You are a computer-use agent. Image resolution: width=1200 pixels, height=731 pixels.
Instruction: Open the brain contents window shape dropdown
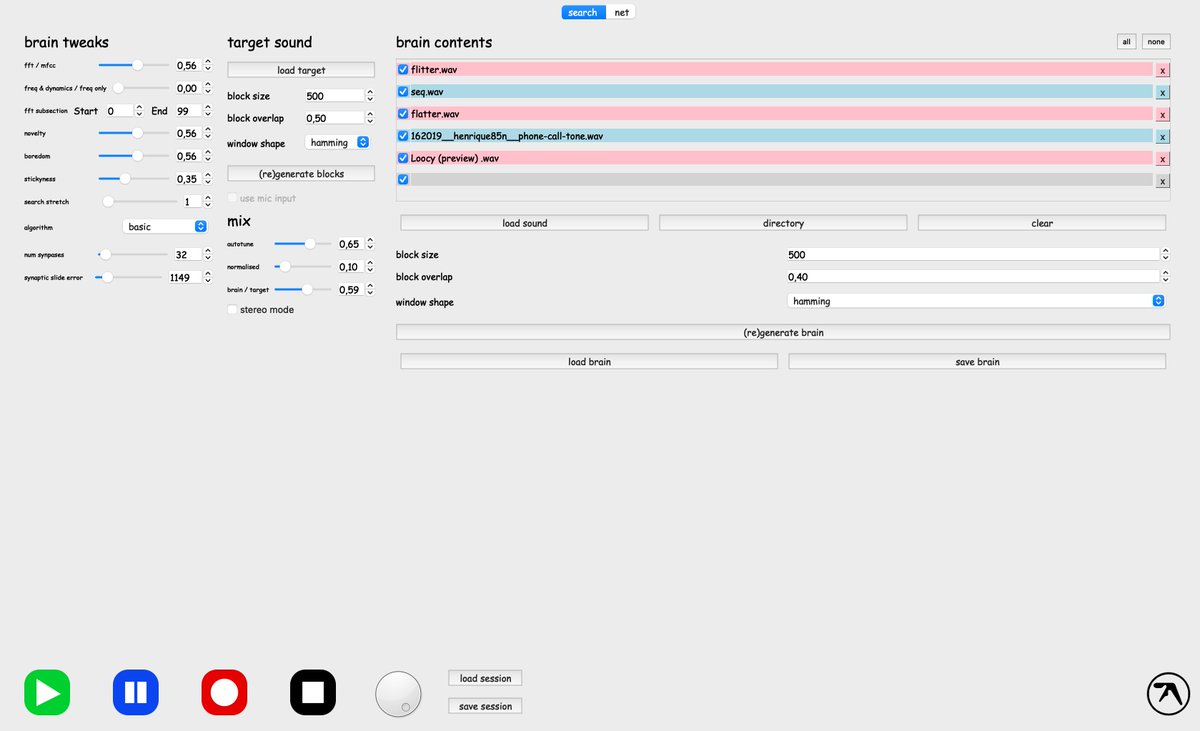point(977,301)
